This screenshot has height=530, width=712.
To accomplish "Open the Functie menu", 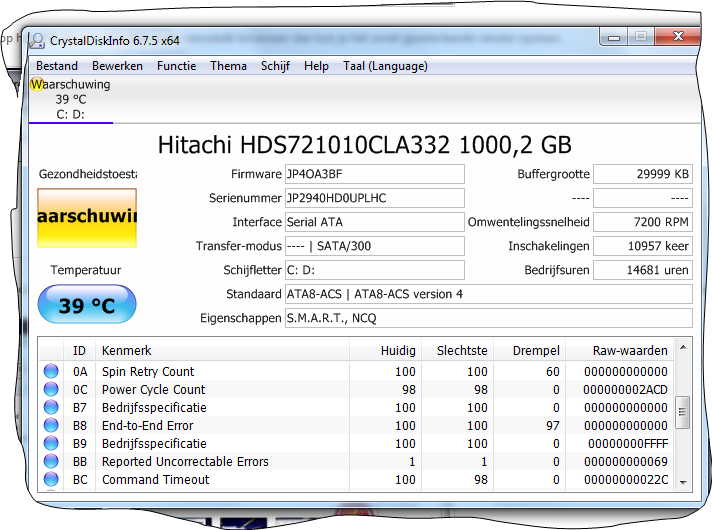I will [176, 66].
